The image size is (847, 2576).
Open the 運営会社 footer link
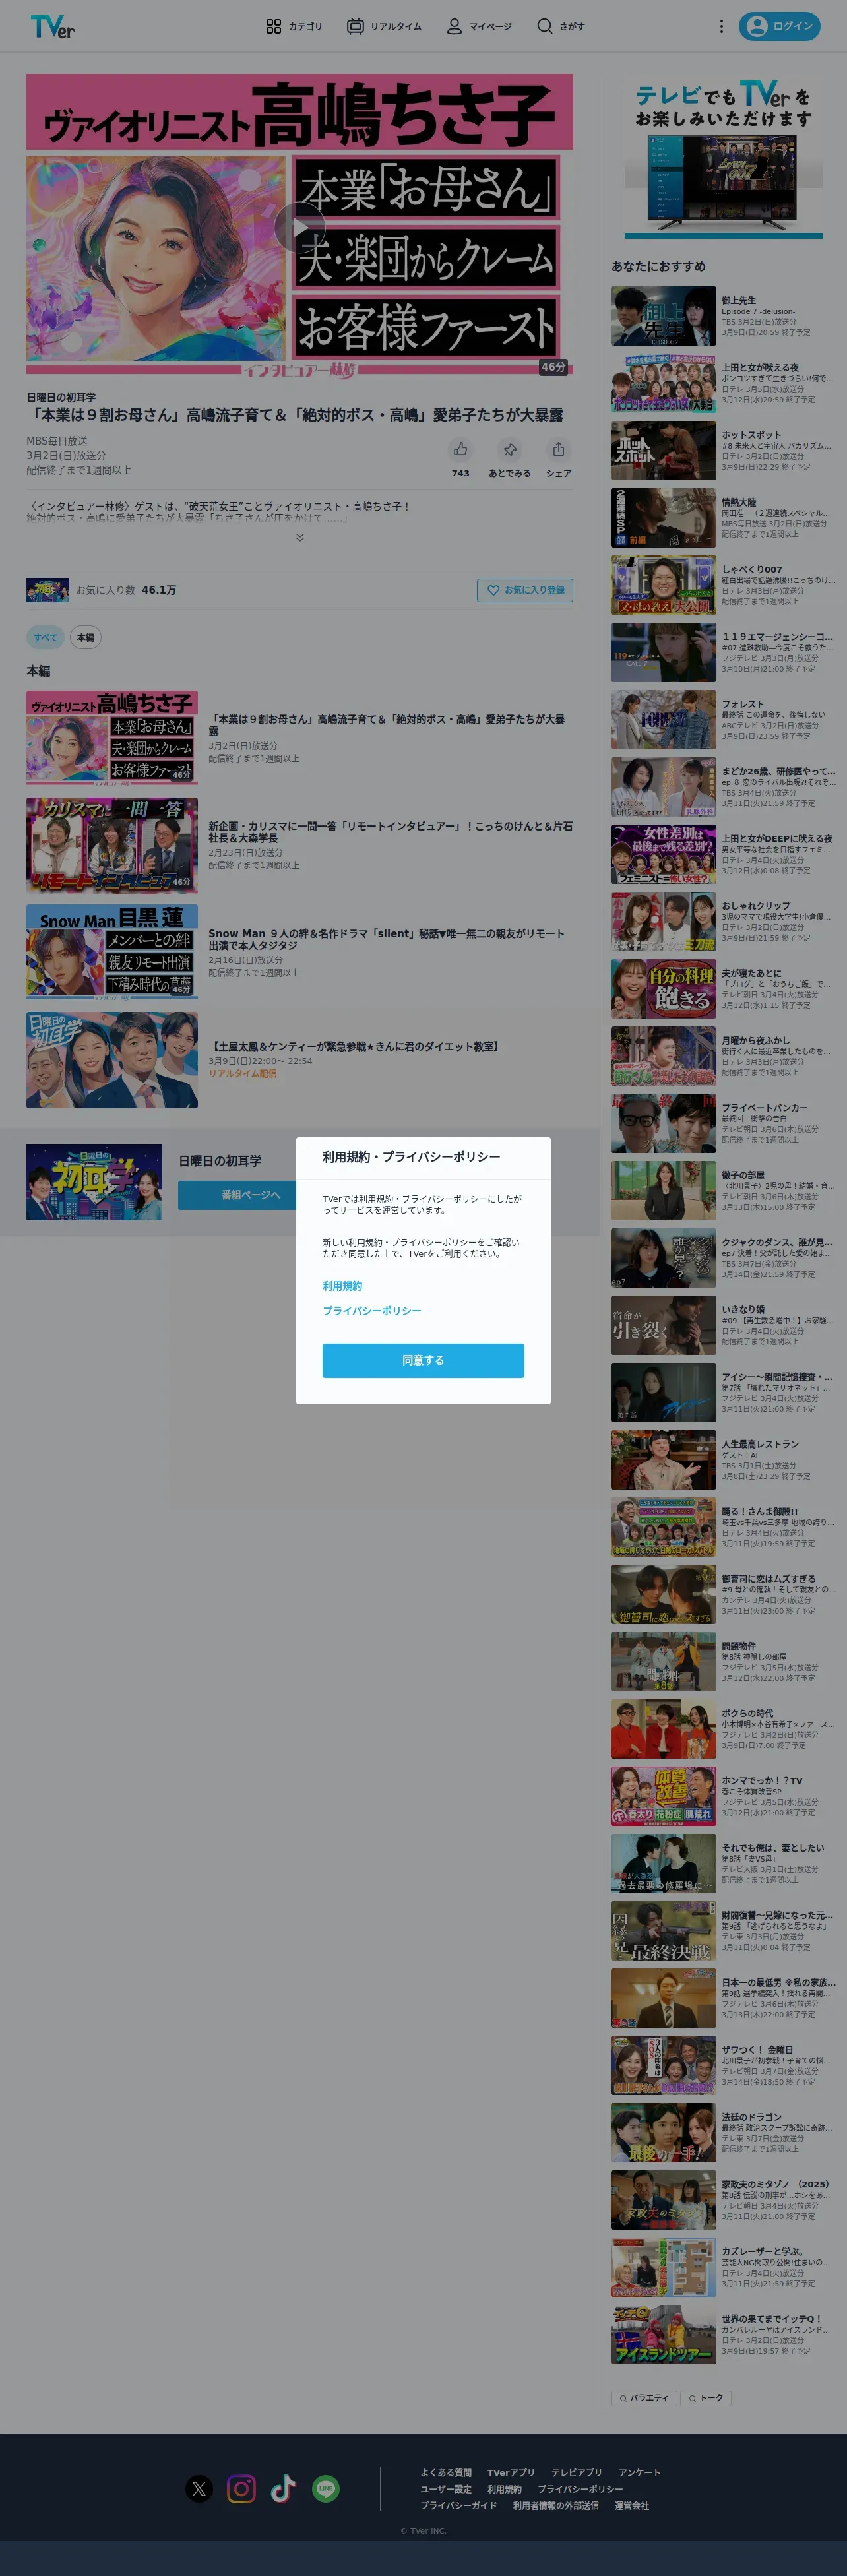632,2506
